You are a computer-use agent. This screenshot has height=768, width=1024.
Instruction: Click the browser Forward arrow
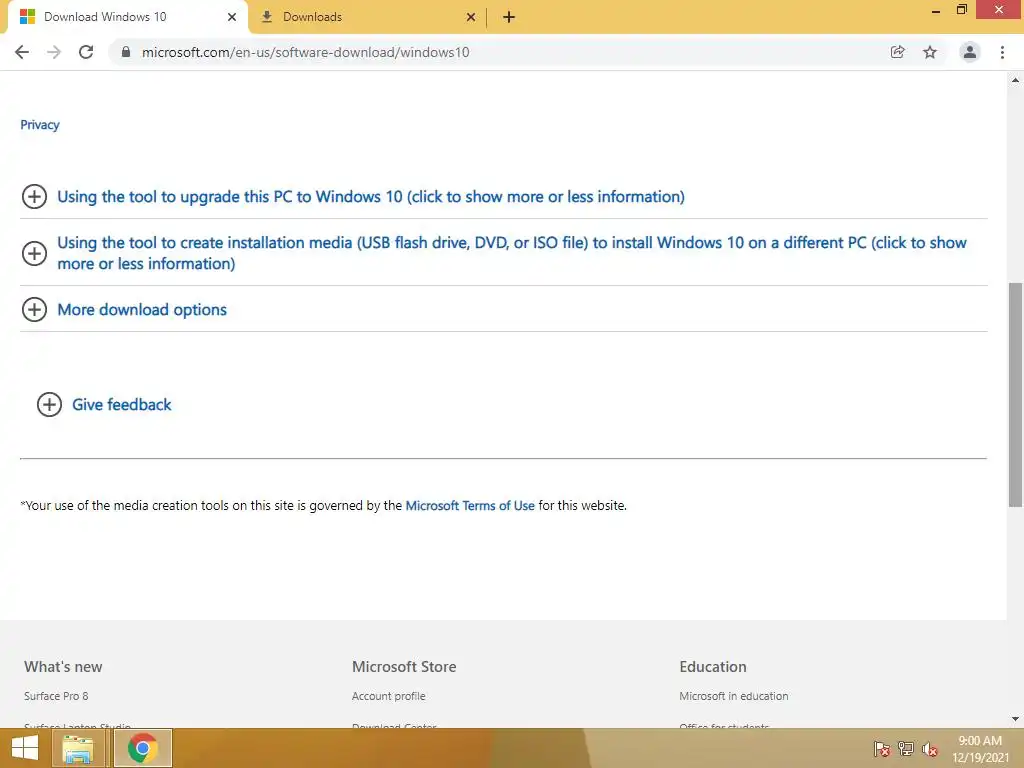[54, 52]
